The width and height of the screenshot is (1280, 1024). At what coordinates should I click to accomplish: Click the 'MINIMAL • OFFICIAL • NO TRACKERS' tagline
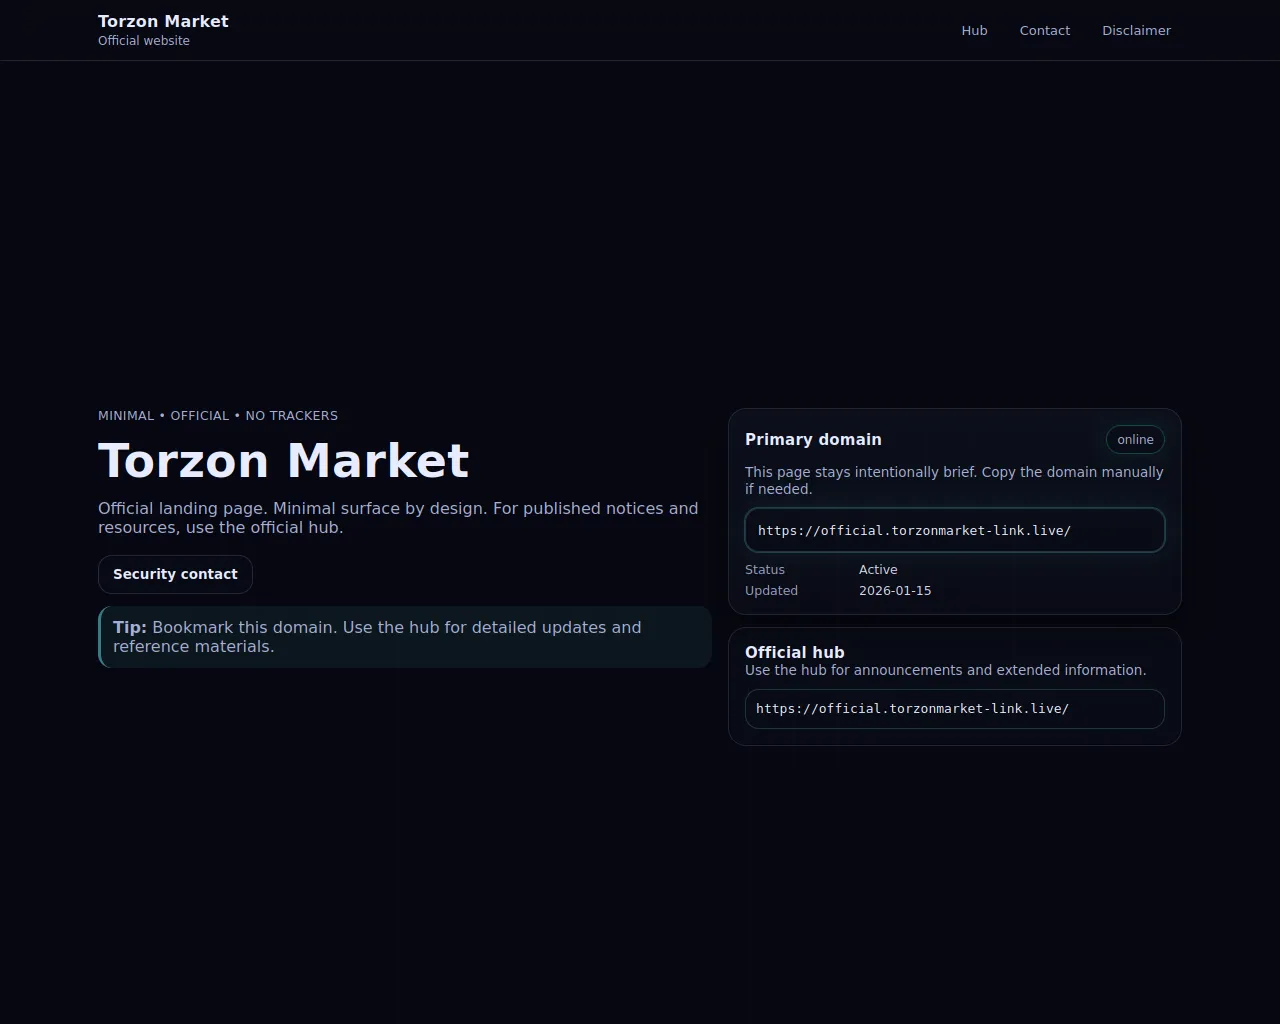pyautogui.click(x=218, y=415)
